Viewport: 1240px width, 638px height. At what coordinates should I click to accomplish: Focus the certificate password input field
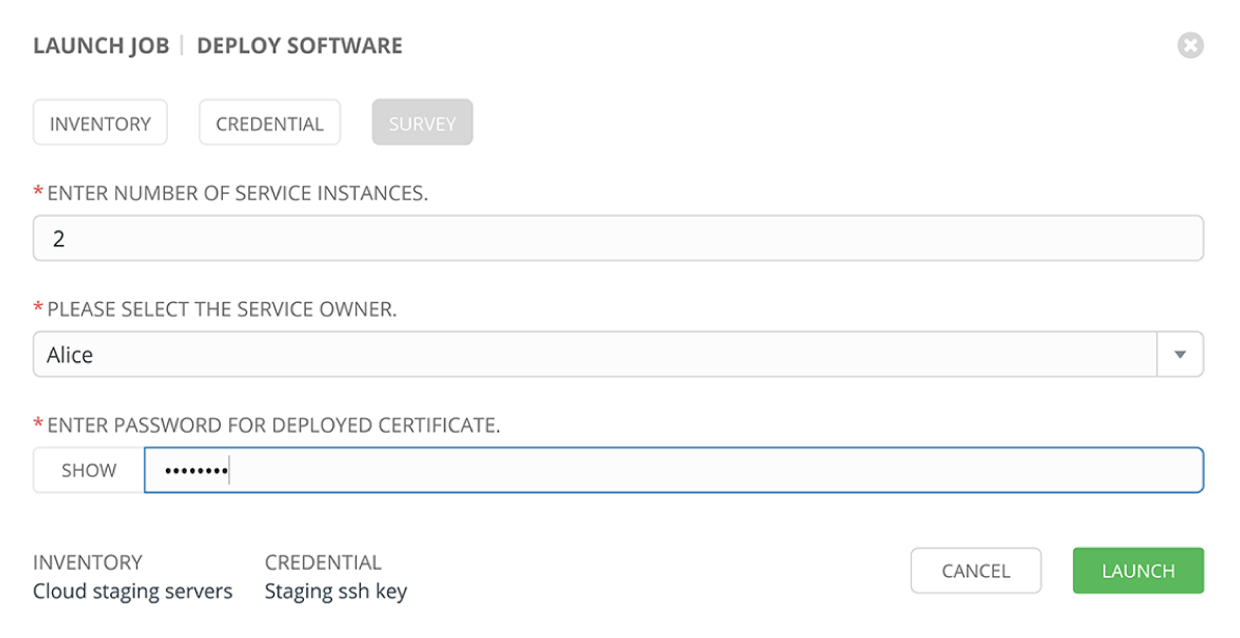[x=673, y=470]
